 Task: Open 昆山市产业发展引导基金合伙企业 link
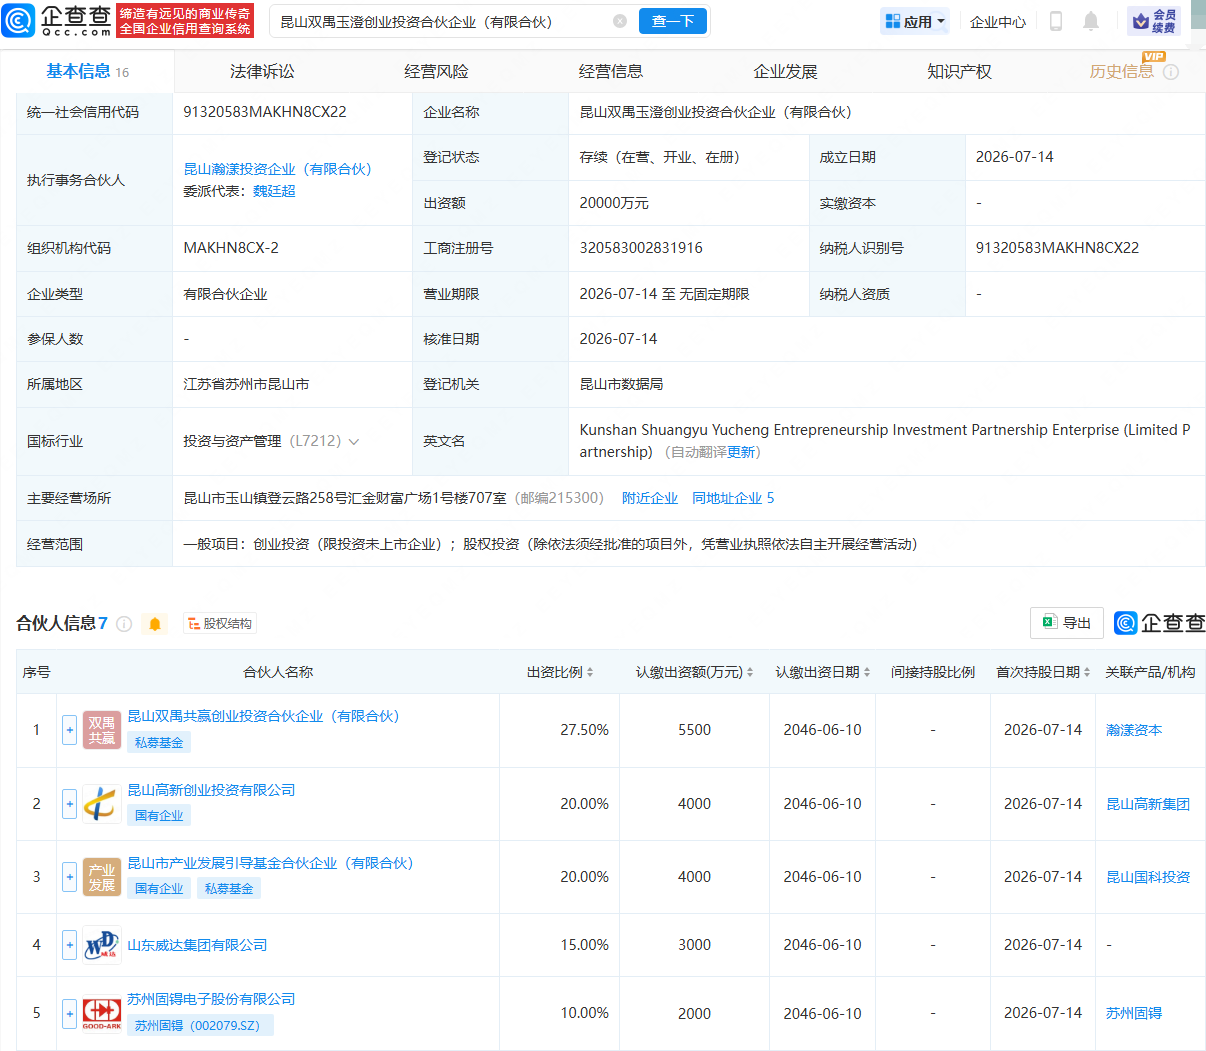pyautogui.click(x=270, y=863)
